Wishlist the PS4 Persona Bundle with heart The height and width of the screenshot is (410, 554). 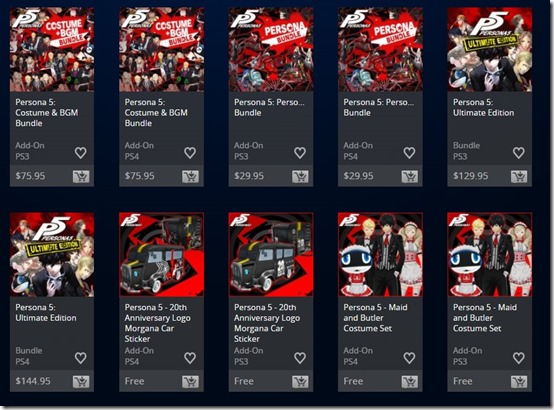[409, 153]
